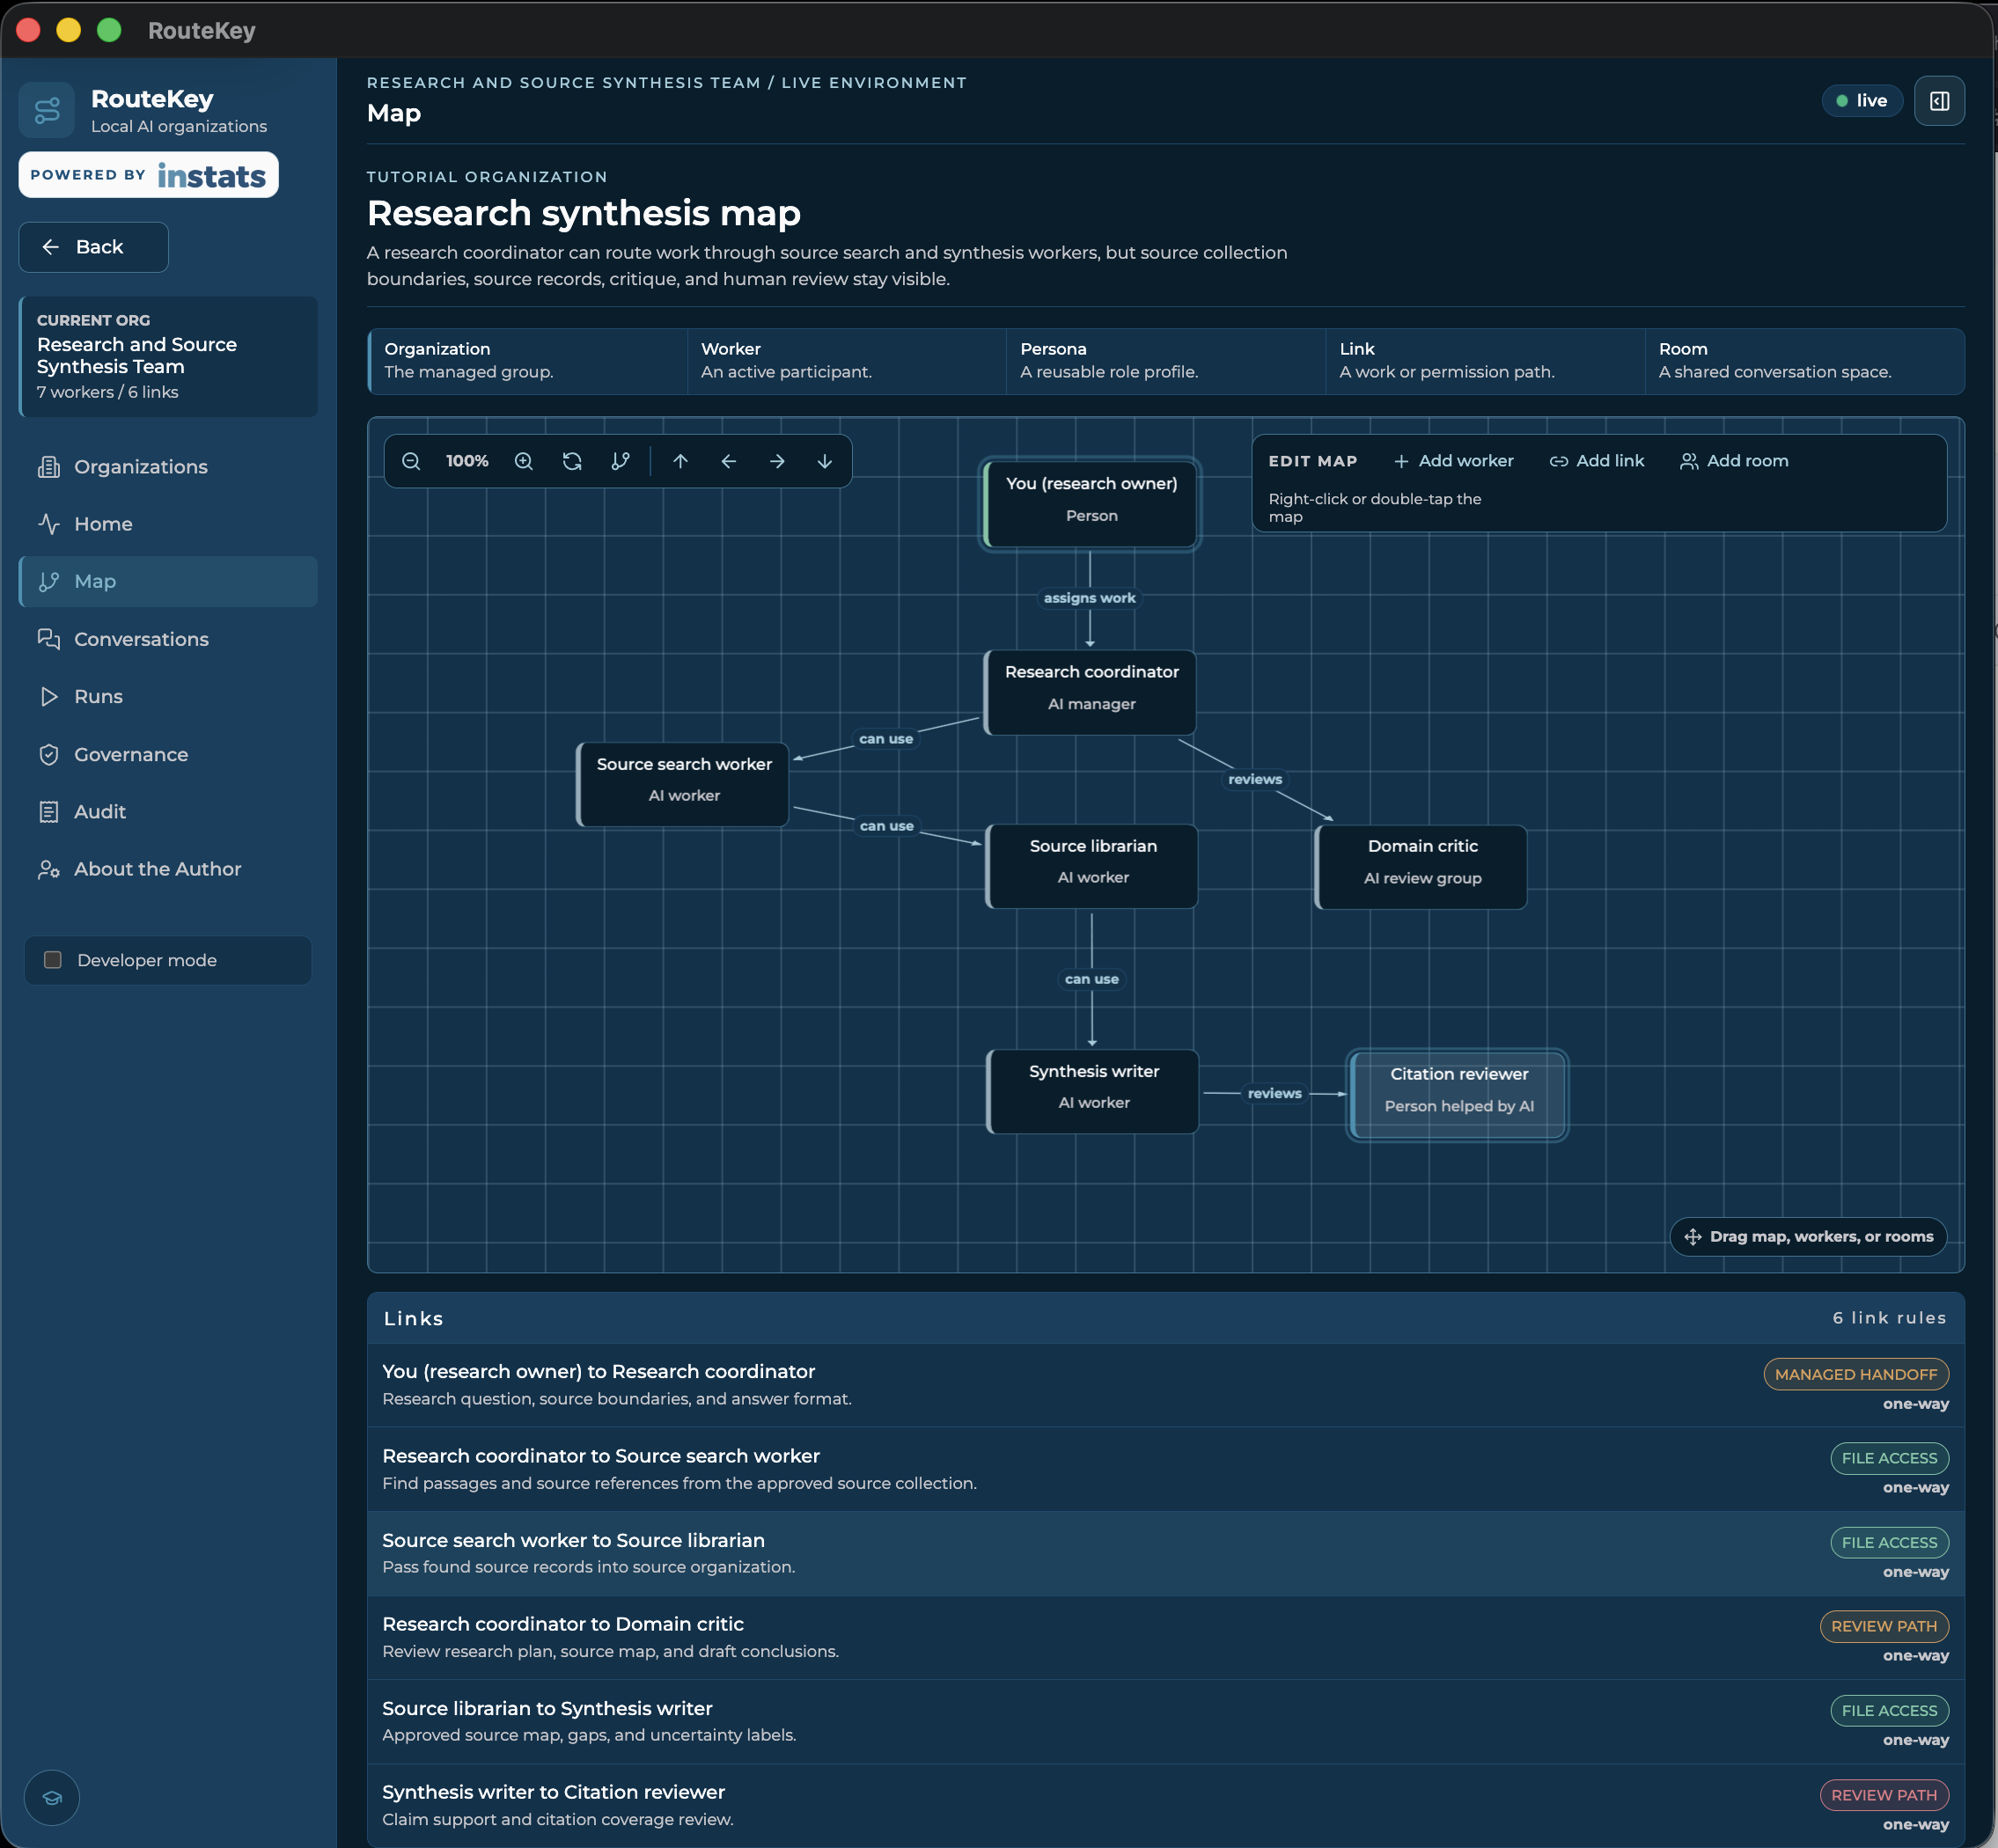The height and width of the screenshot is (1848, 1998).
Task: Click the MANAGED HANDOFF badge
Action: pyautogui.click(x=1856, y=1374)
